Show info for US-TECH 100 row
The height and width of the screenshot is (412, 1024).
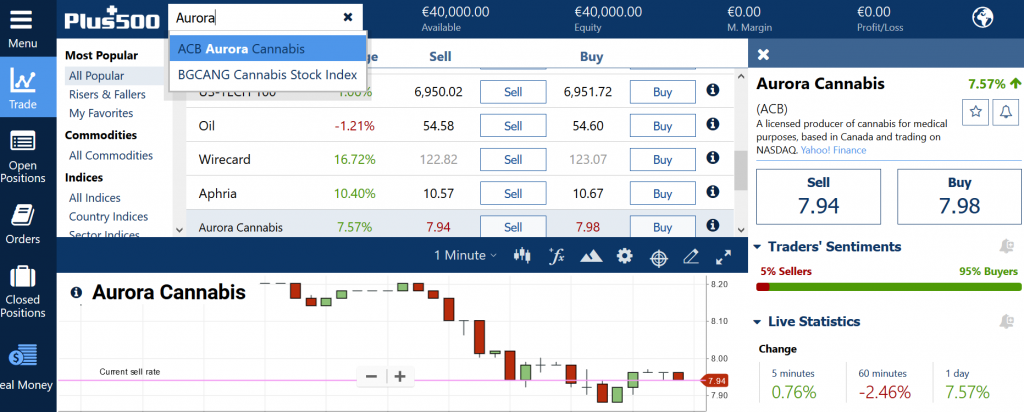tap(712, 89)
